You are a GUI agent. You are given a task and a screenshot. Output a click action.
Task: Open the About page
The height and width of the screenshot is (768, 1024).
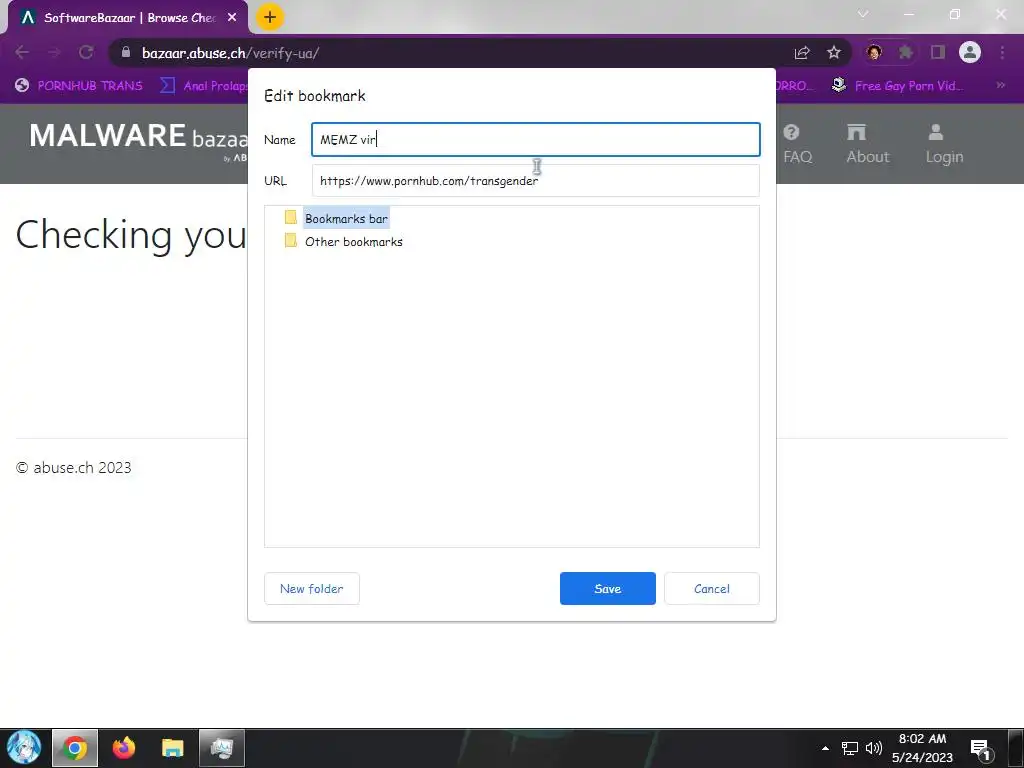click(x=868, y=144)
